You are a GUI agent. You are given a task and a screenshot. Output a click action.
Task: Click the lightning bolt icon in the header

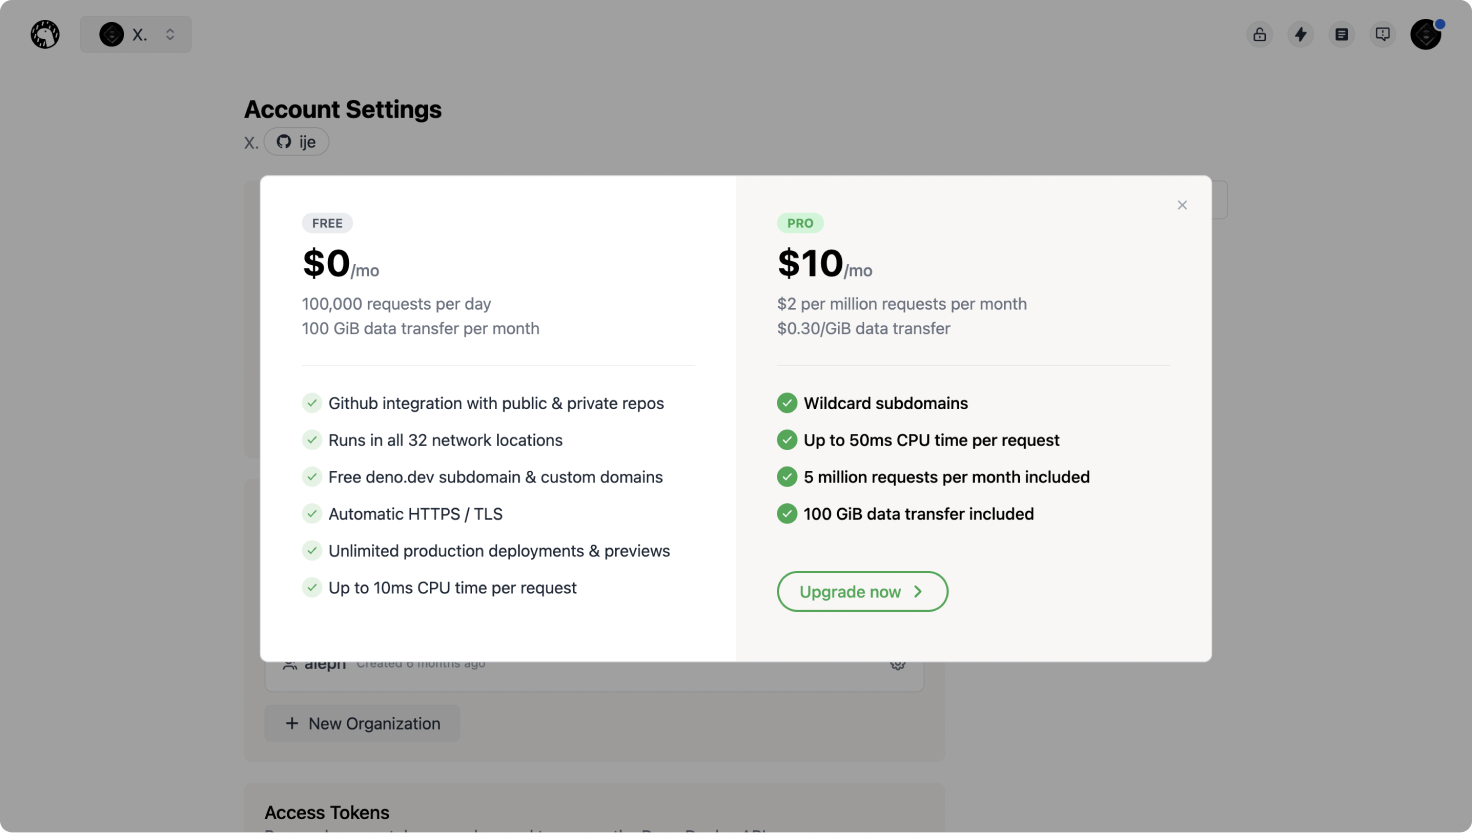pos(1300,33)
